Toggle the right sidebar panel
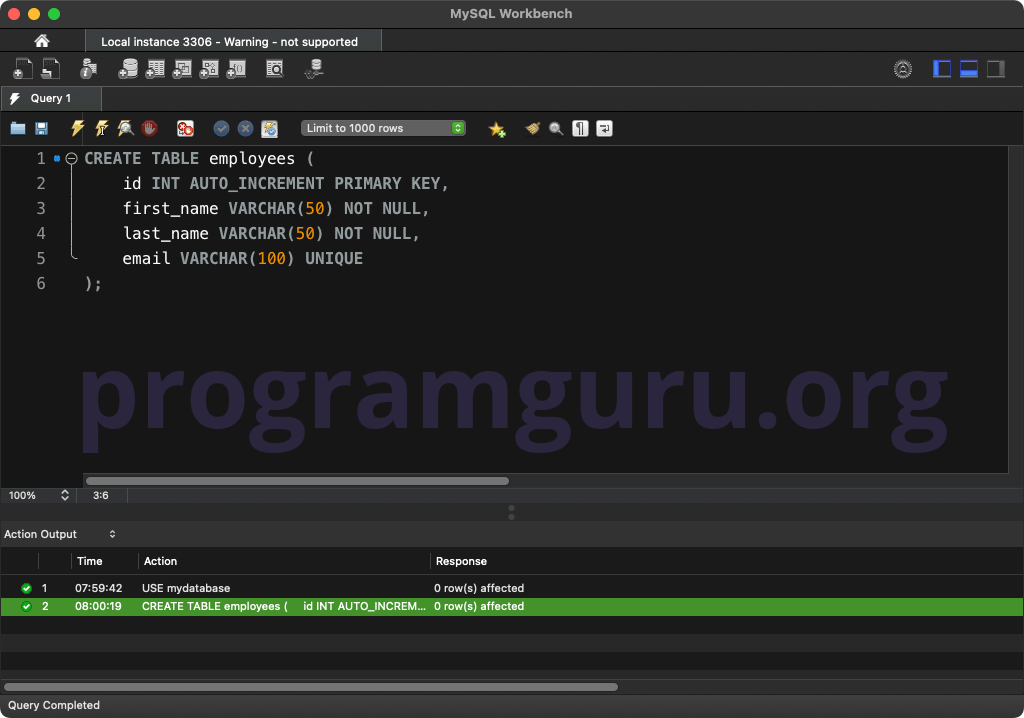 tap(995, 69)
